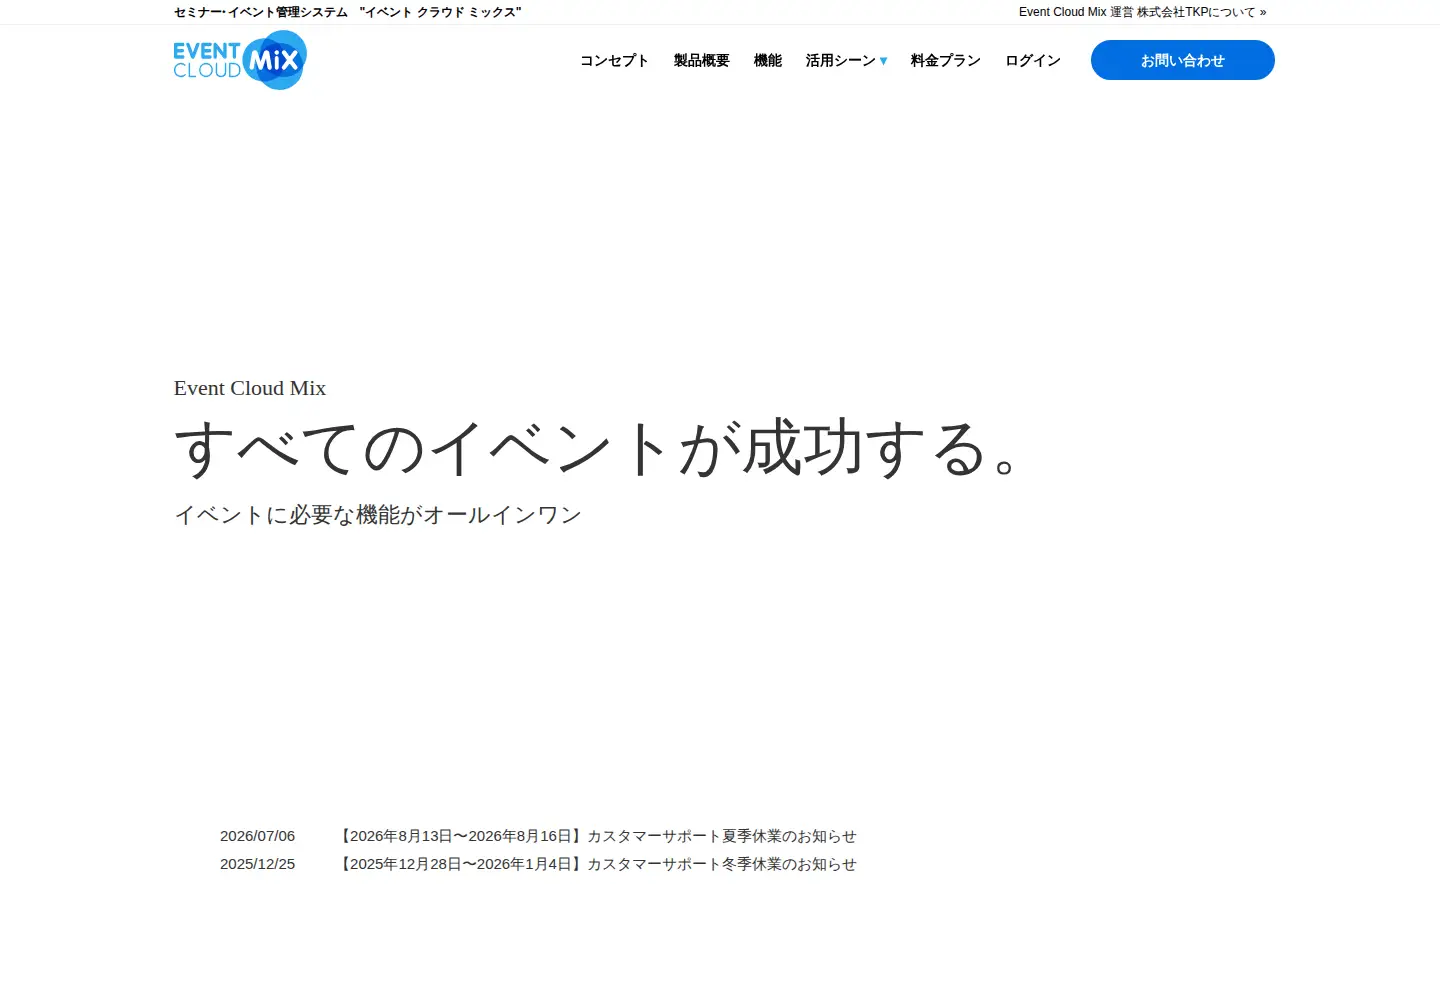Click the date 2025/12/25
The height and width of the screenshot is (1000, 1440).
point(257,864)
